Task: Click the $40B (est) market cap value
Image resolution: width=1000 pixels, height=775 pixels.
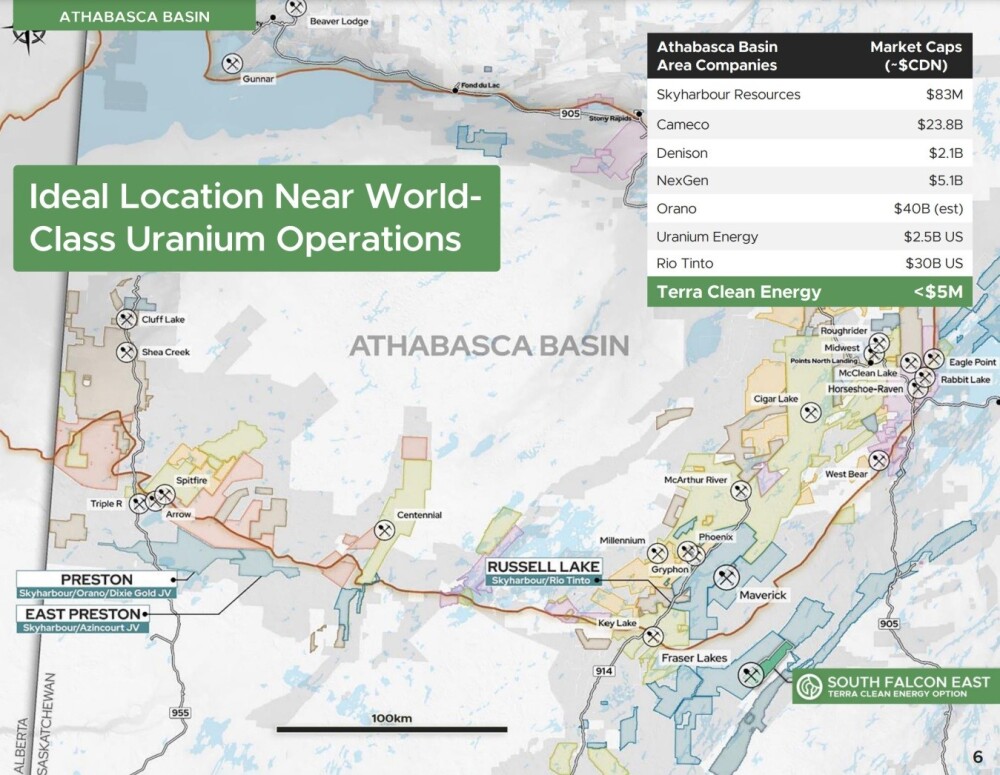Action: click(928, 209)
